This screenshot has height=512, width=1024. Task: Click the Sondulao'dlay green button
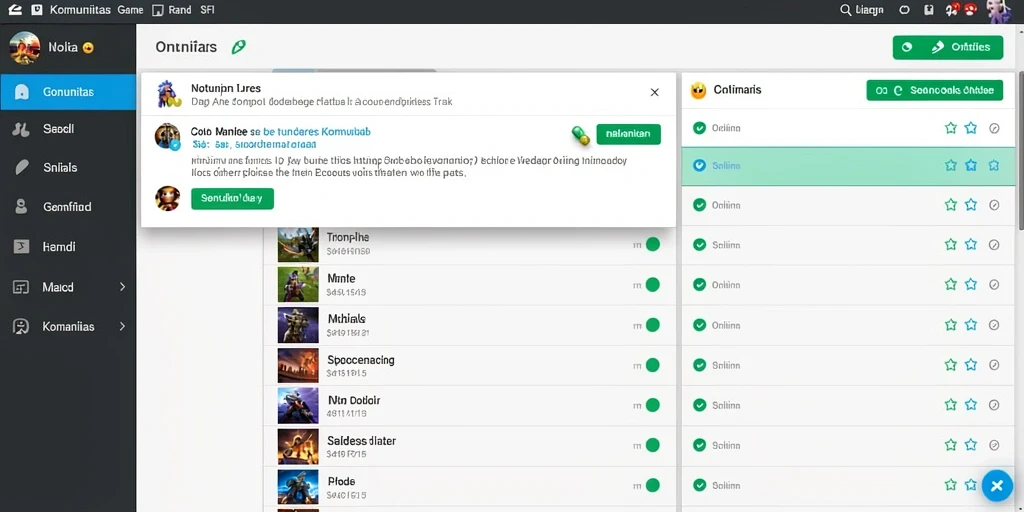[232, 198]
